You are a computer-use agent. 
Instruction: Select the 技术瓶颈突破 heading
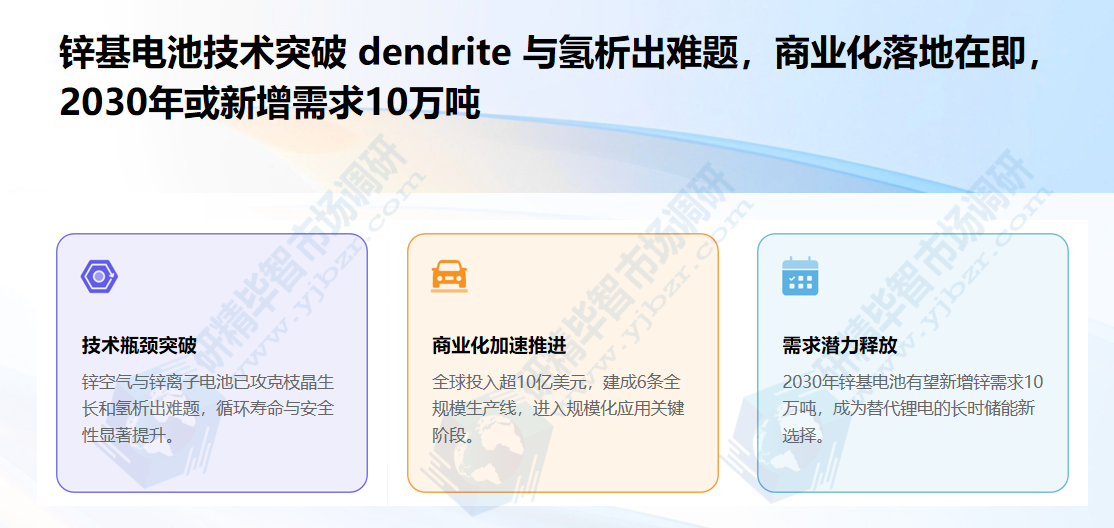tap(139, 345)
